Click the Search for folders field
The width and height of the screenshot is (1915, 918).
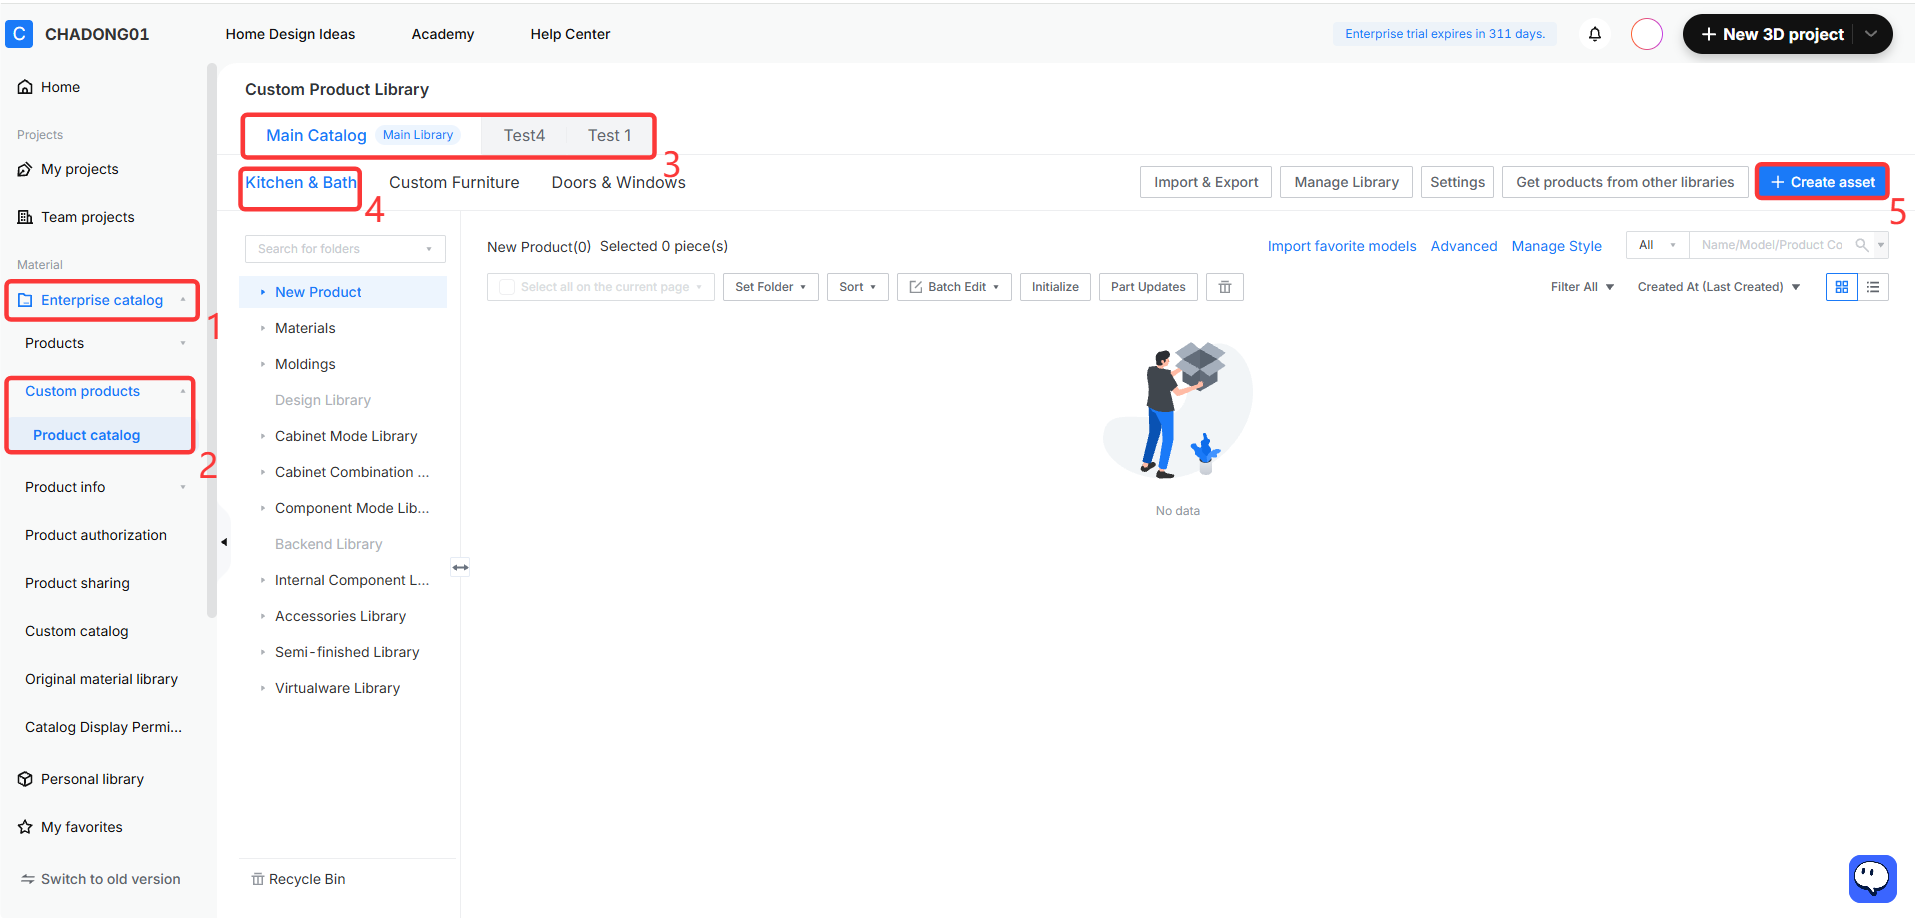point(345,249)
